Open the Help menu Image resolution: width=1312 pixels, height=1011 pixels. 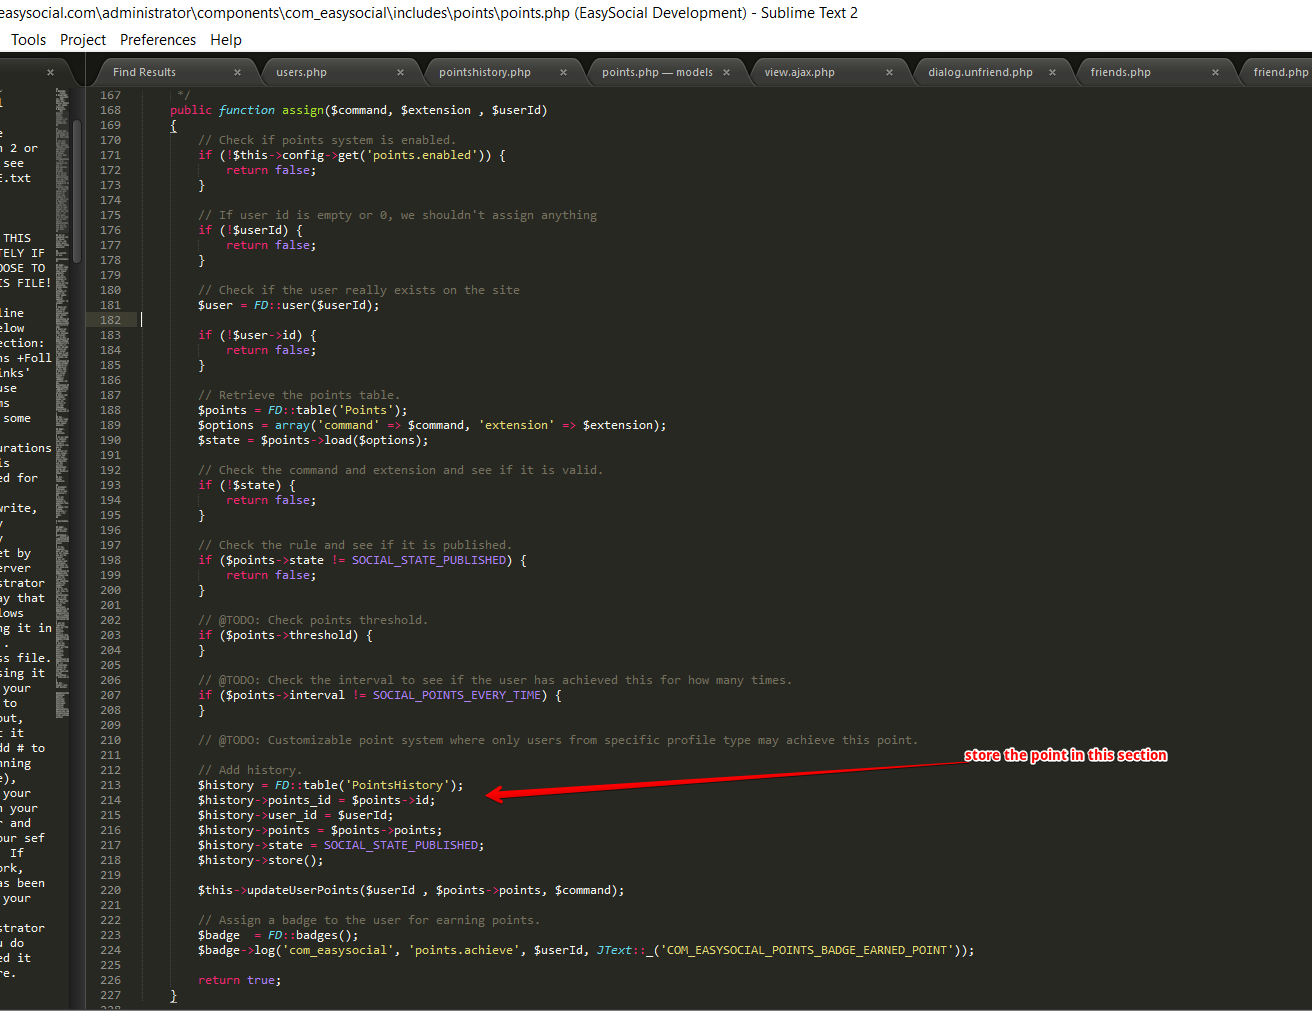226,40
